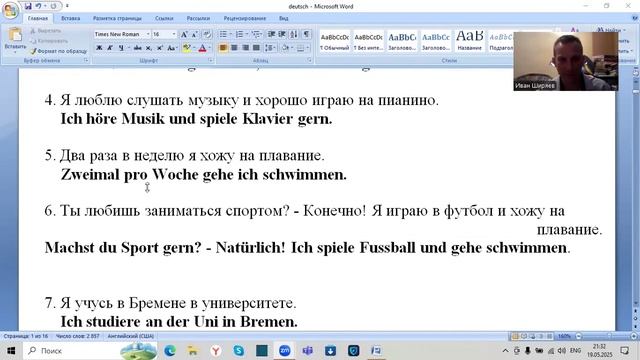Click the subscript x₂ icon

point(149,48)
